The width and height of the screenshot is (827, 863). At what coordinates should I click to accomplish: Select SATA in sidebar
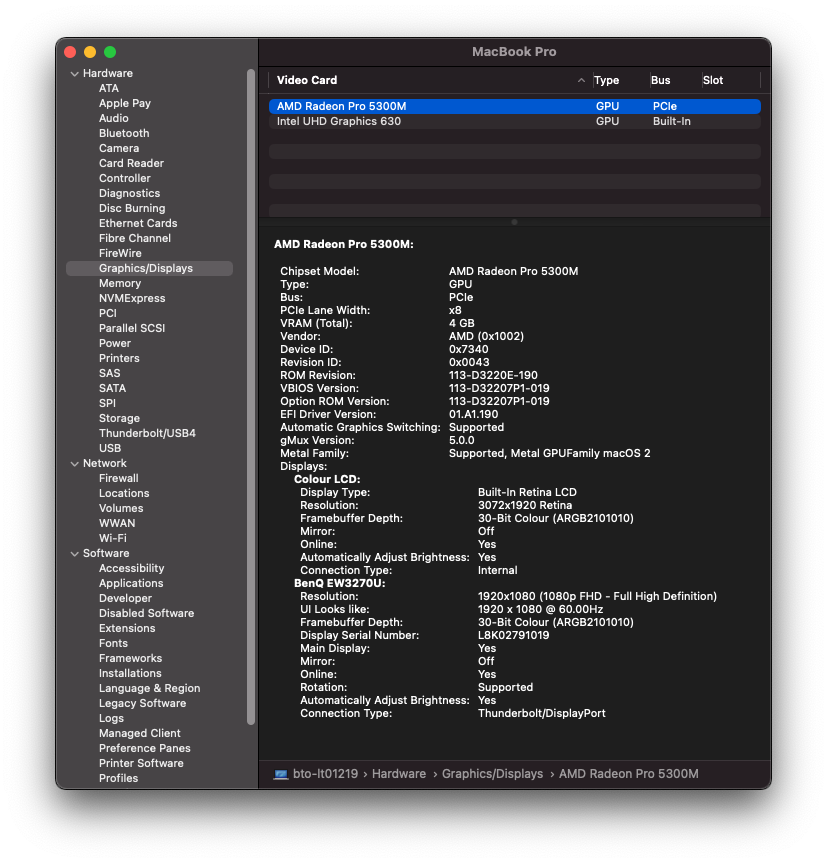pyautogui.click(x=112, y=388)
